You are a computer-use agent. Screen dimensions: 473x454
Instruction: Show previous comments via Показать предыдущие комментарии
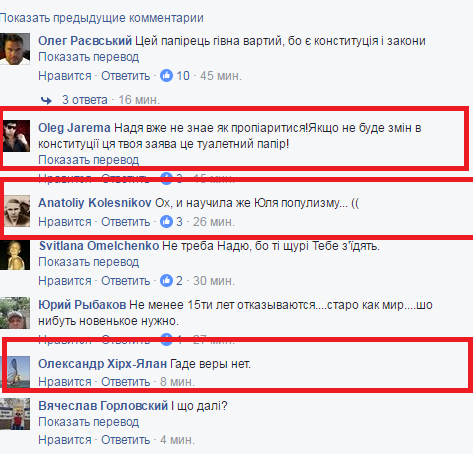click(102, 18)
